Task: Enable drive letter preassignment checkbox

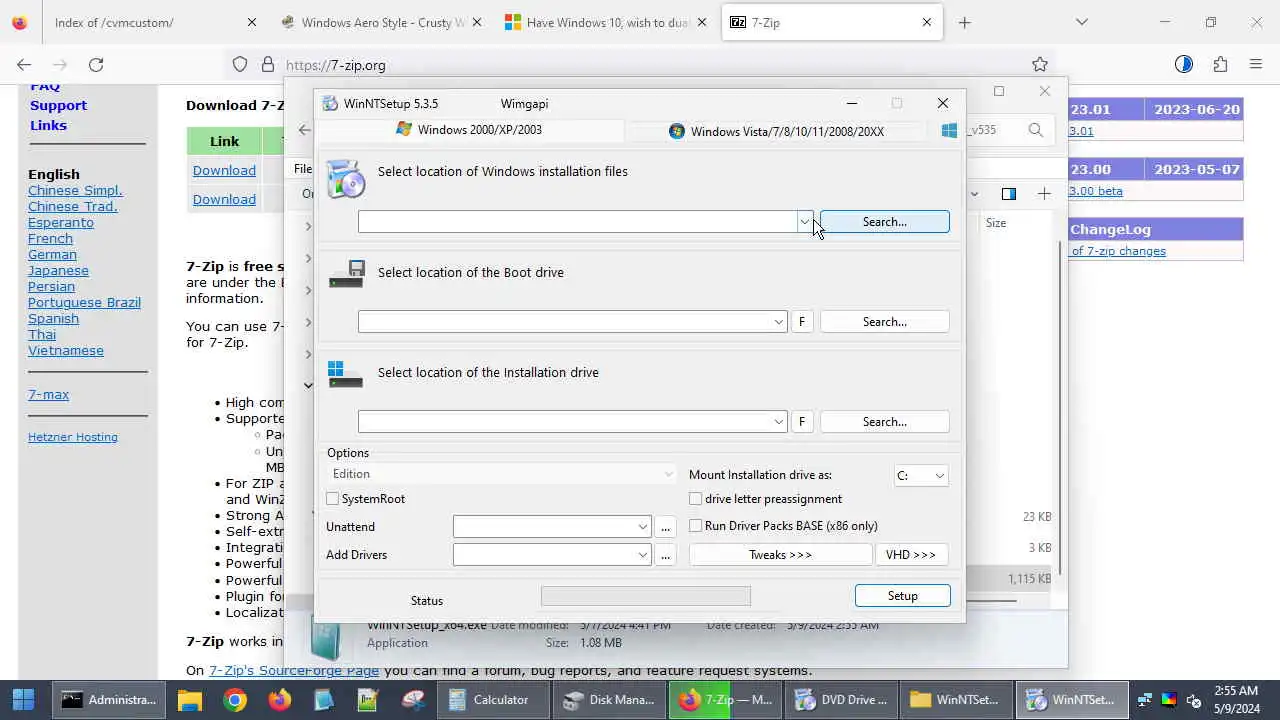Action: (696, 499)
